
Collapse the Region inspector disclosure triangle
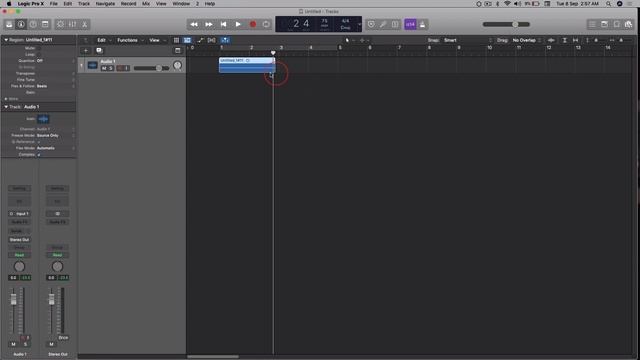point(6,40)
